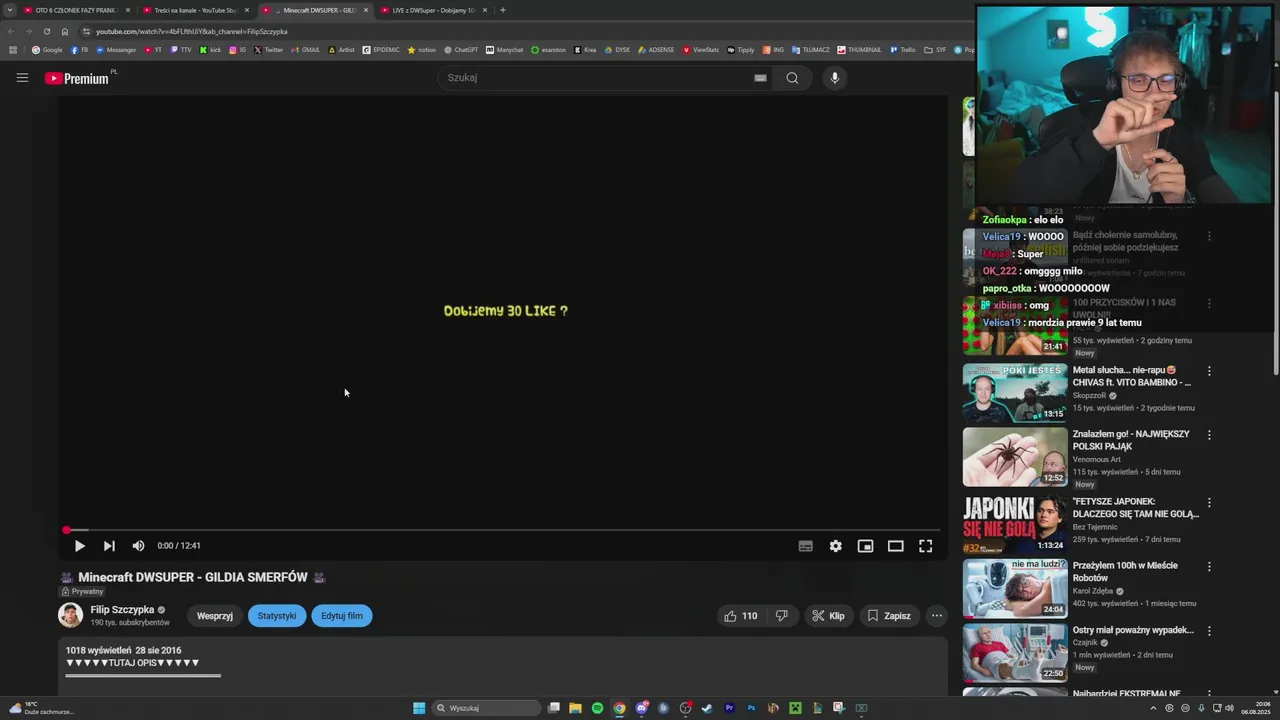
Task: Open the on-screen keyboard icon in search
Action: (760, 78)
